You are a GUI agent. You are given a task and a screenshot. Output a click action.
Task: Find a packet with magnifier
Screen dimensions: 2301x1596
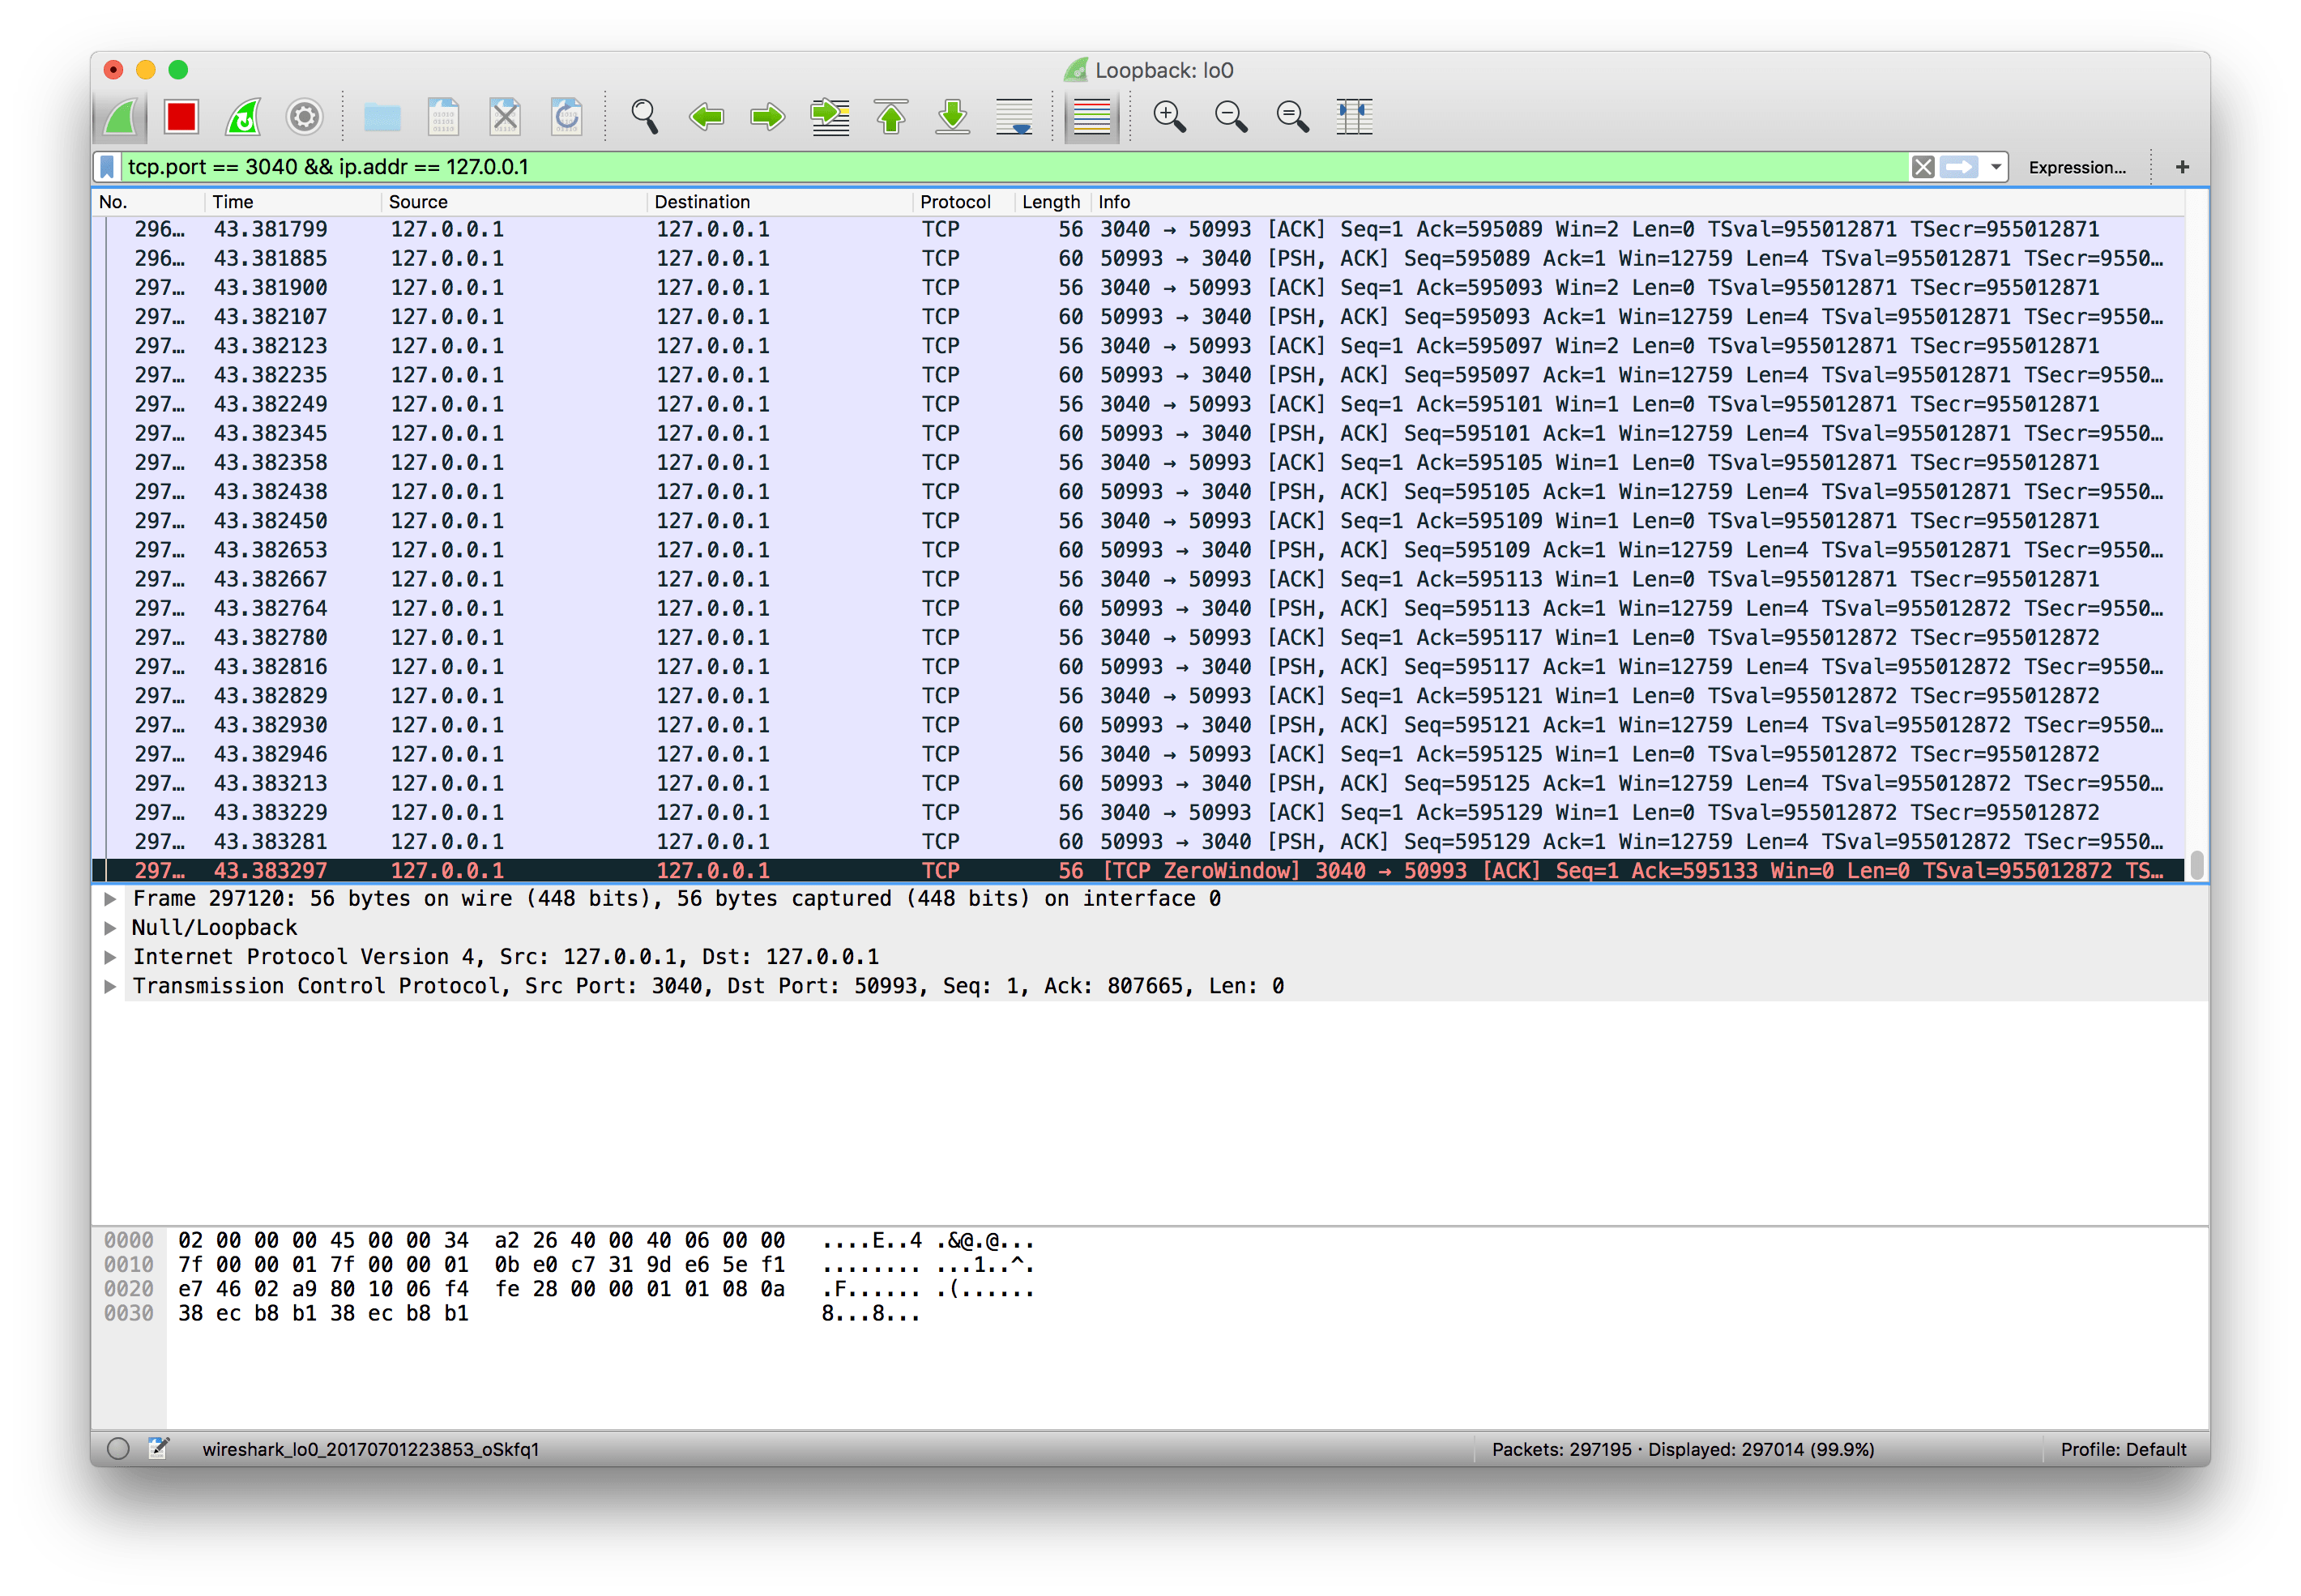point(644,117)
